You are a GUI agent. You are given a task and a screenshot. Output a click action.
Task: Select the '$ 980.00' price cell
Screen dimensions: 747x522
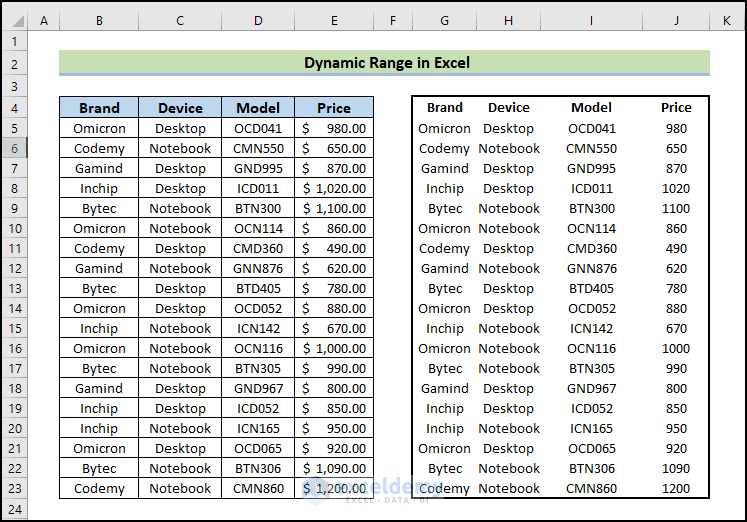tap(334, 128)
